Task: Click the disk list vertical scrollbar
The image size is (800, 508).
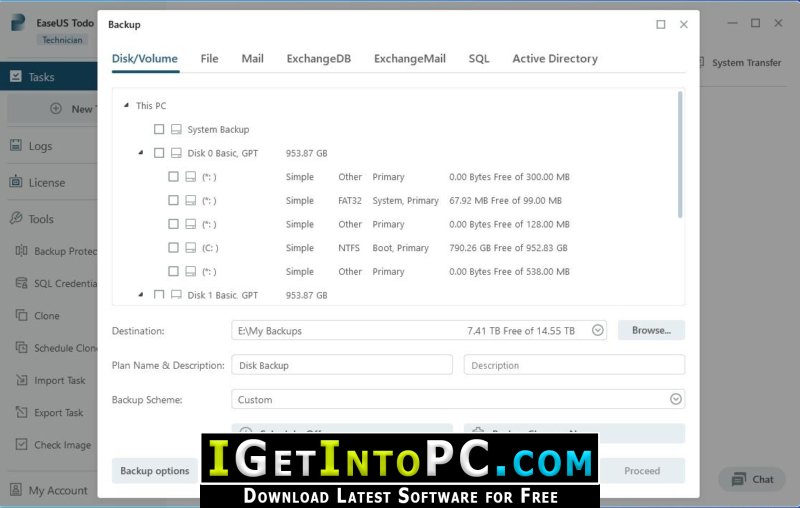Action: pos(680,155)
